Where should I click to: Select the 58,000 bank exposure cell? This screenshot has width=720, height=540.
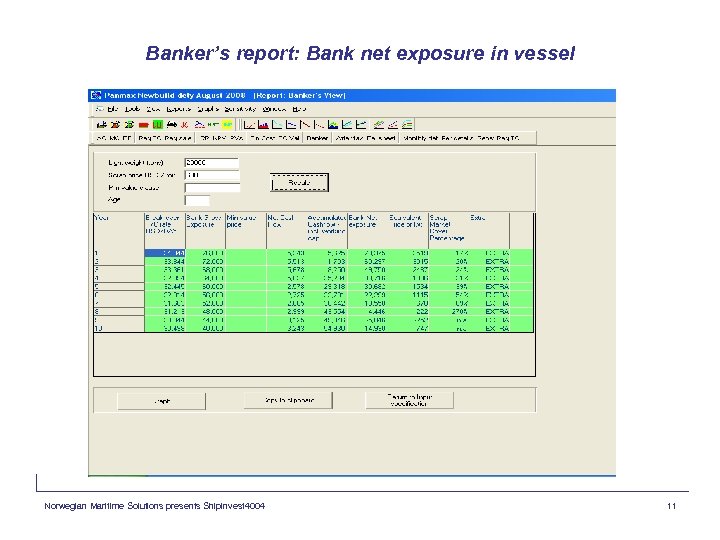205,270
